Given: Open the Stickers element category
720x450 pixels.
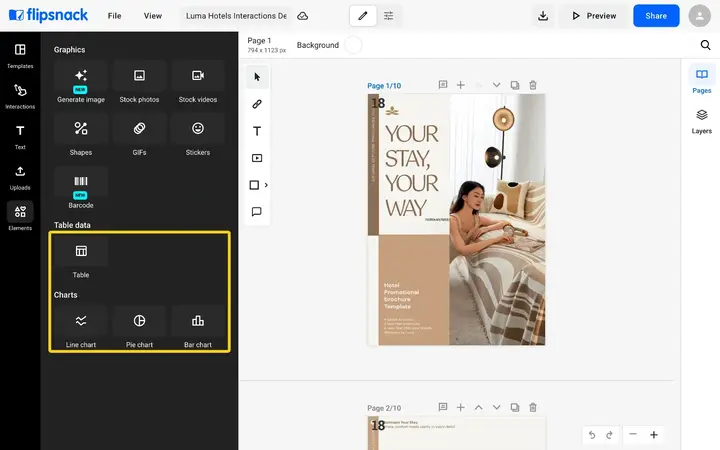Looking at the screenshot, I should pyautogui.click(x=198, y=136).
